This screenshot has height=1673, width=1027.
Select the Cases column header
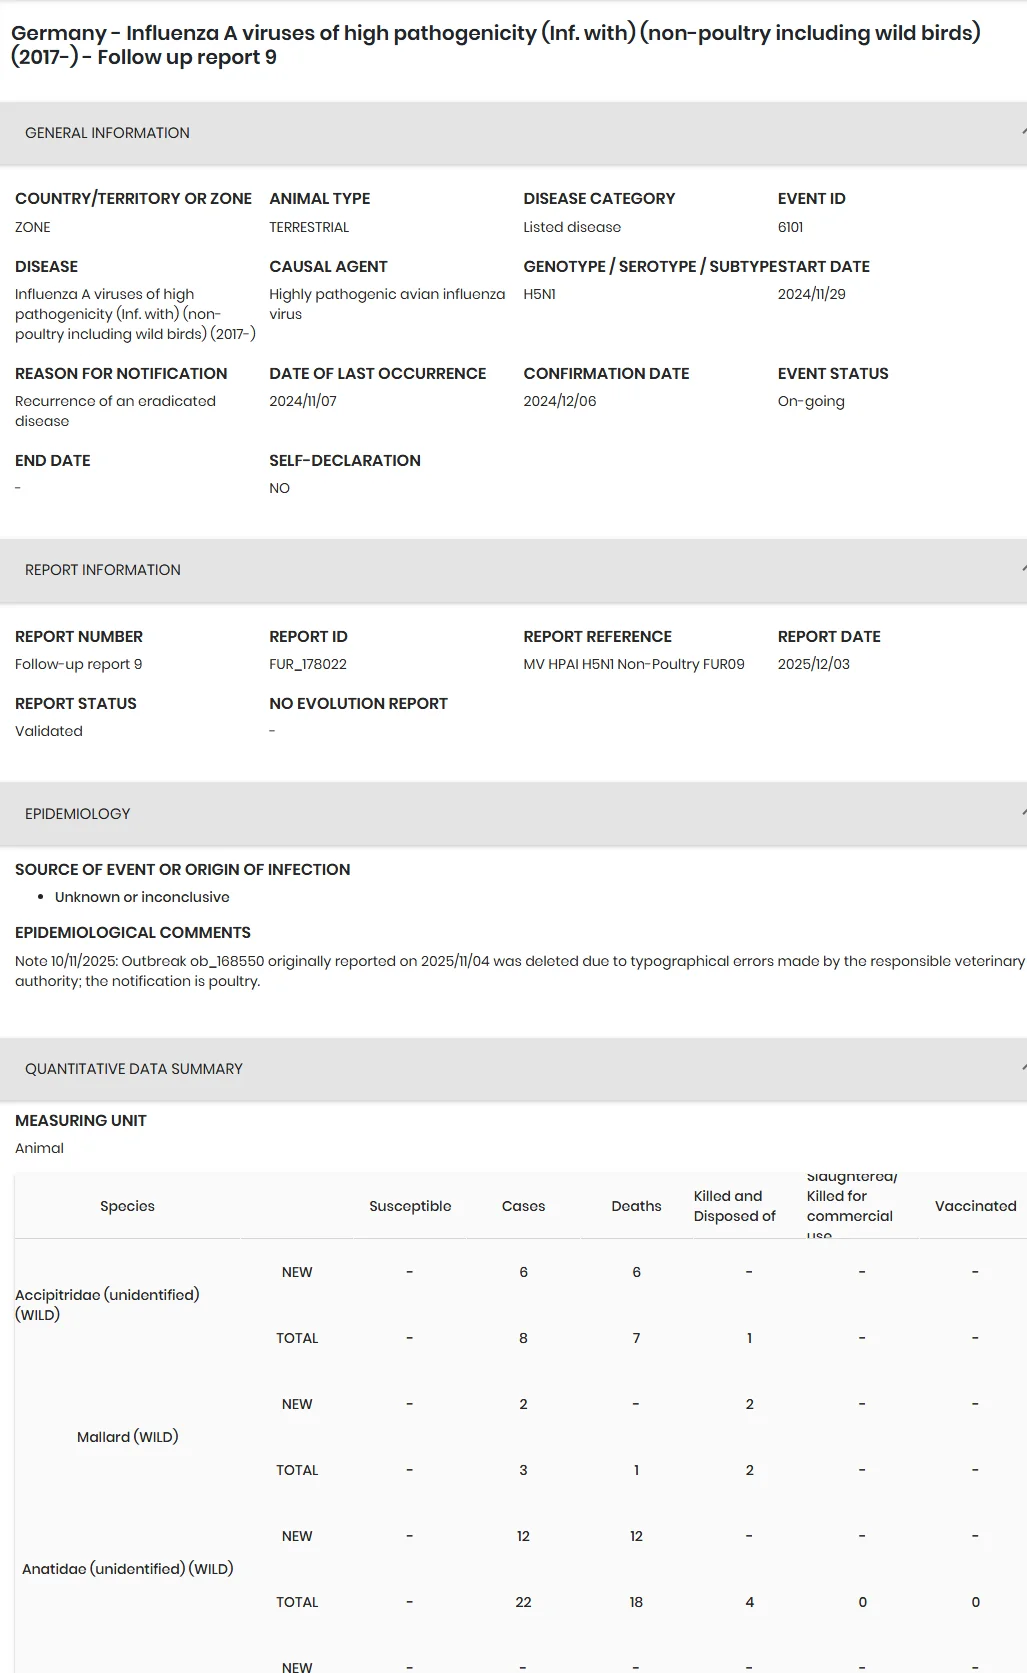click(x=523, y=1206)
